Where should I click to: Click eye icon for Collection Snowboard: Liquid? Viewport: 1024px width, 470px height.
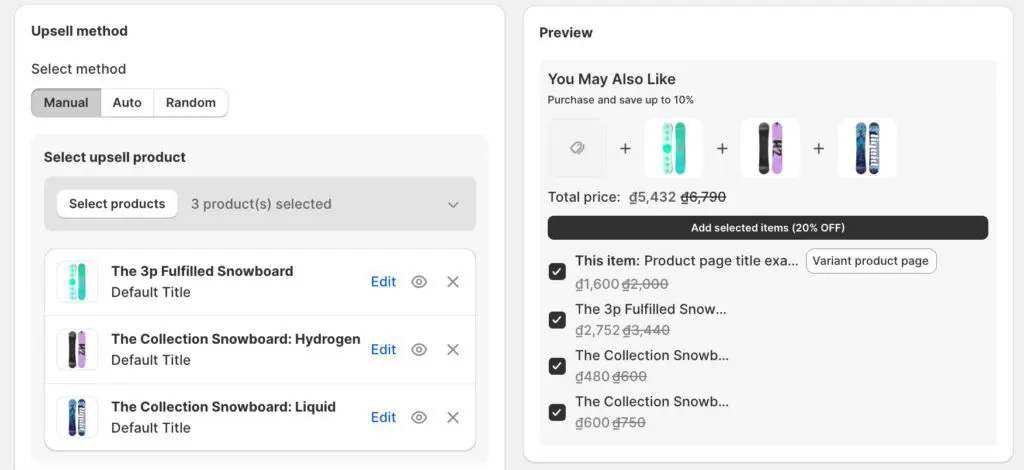[419, 418]
